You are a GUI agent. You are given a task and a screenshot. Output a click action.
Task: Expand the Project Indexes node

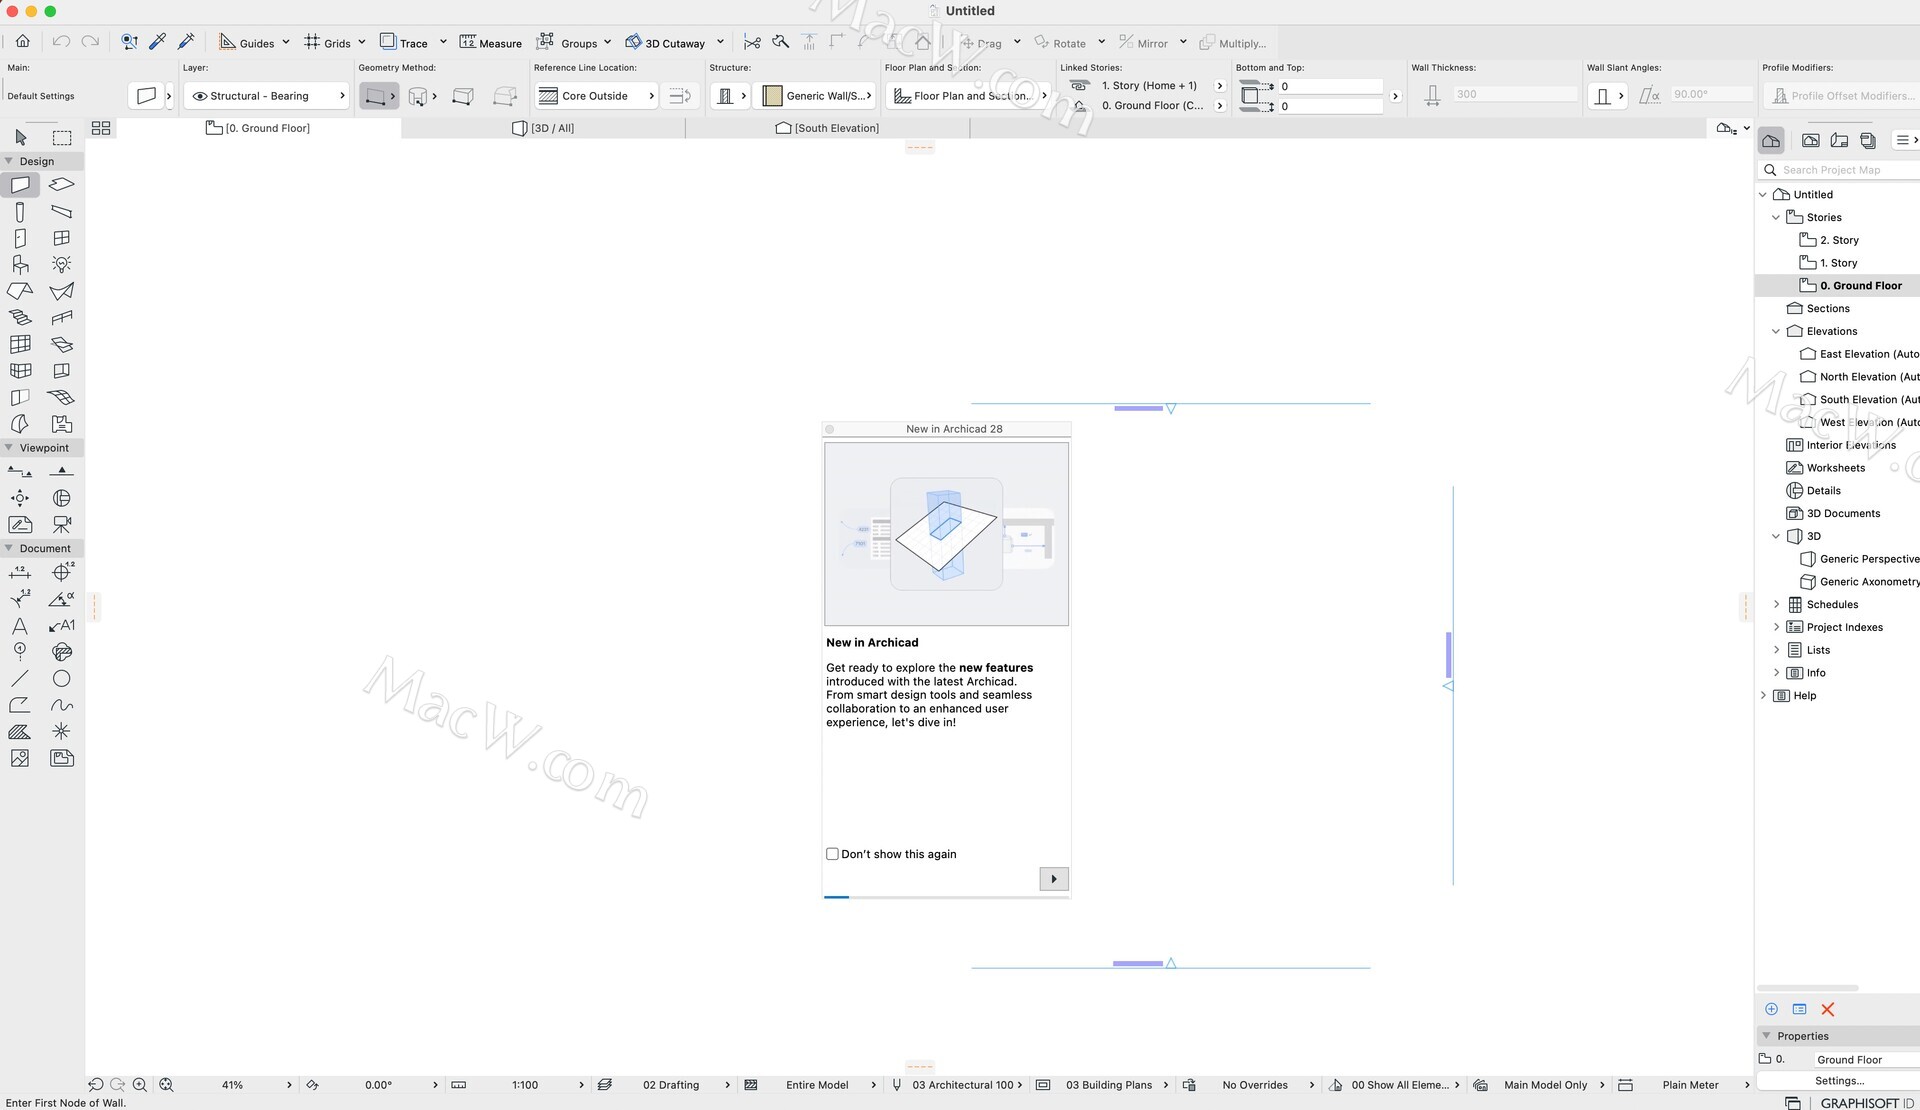point(1776,627)
